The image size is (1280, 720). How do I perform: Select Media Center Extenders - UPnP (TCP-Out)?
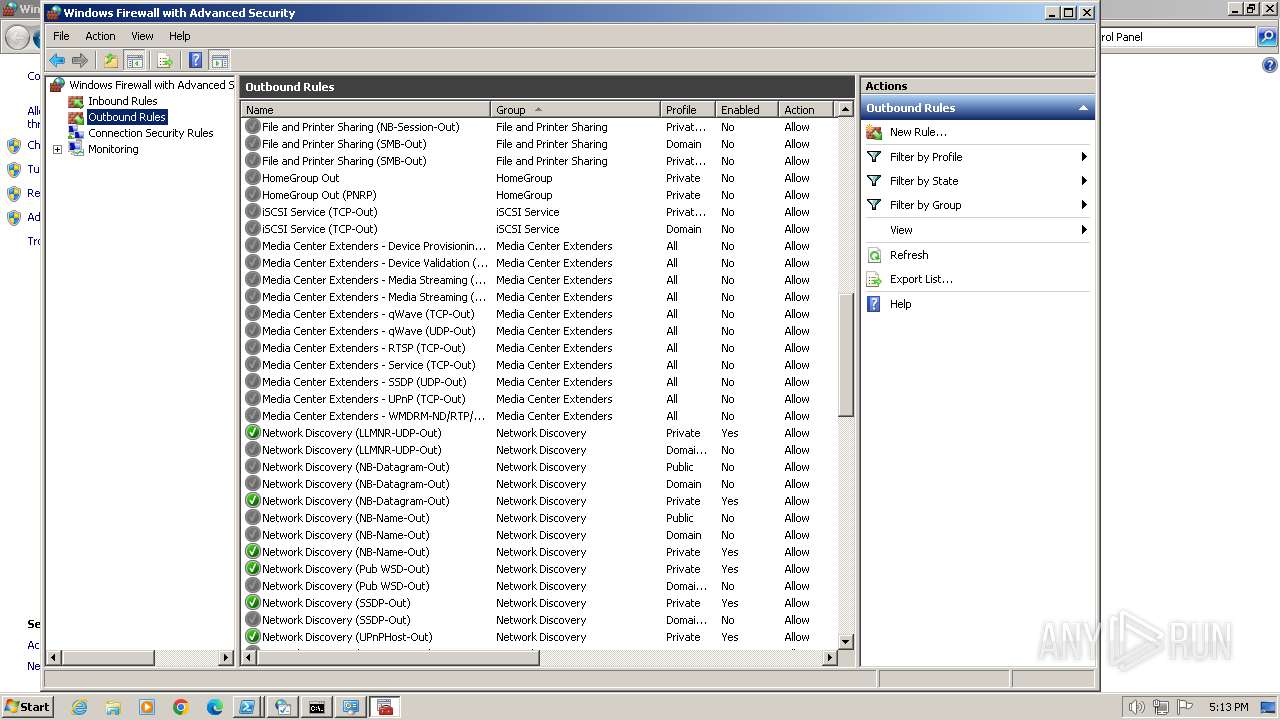point(364,399)
